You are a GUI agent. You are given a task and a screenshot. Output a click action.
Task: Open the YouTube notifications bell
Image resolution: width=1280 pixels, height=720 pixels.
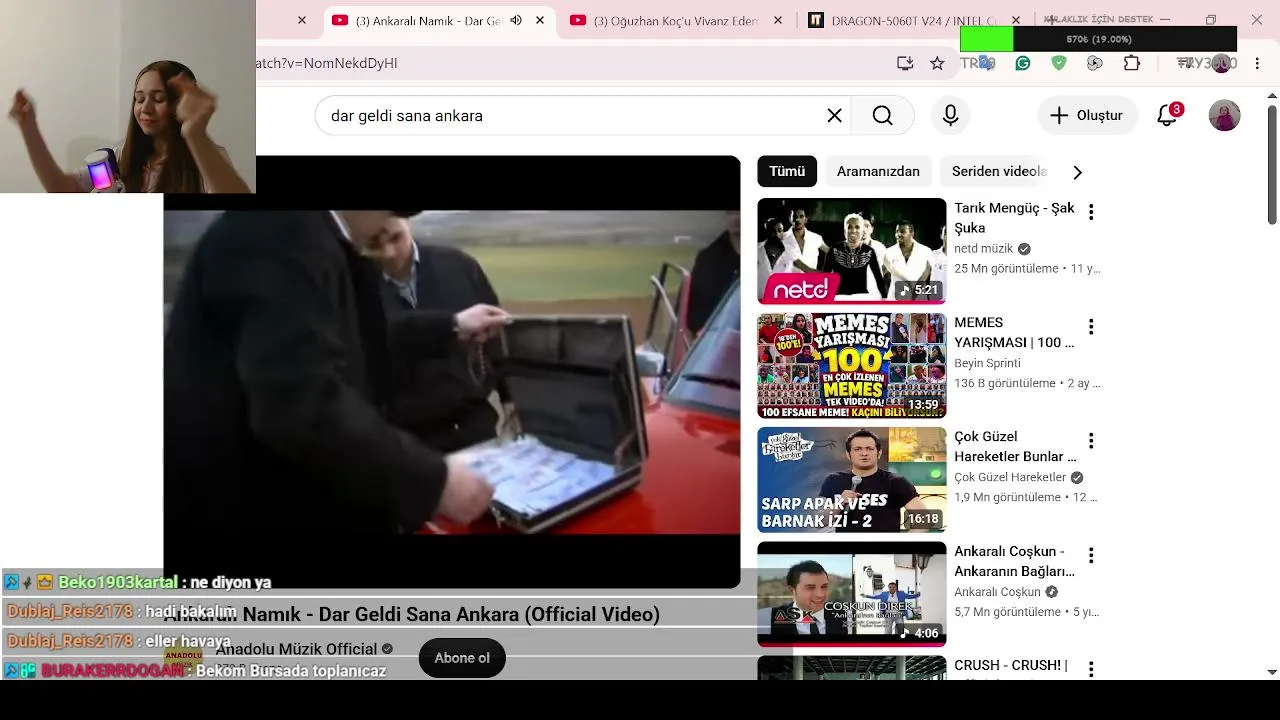(x=1167, y=116)
